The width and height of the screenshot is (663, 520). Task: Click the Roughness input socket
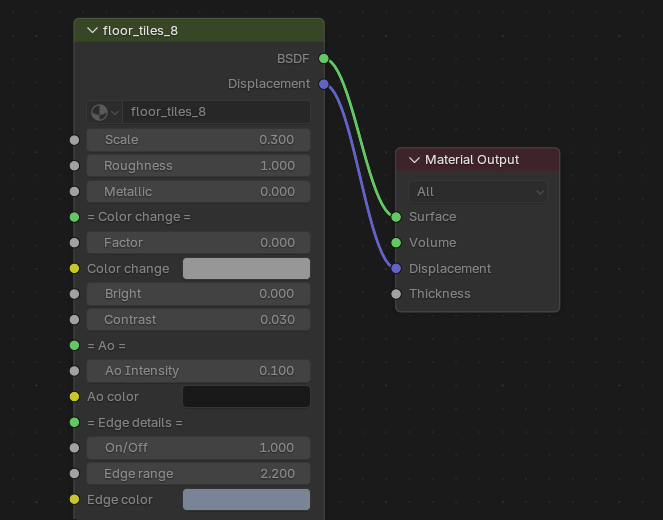pyautogui.click(x=74, y=166)
